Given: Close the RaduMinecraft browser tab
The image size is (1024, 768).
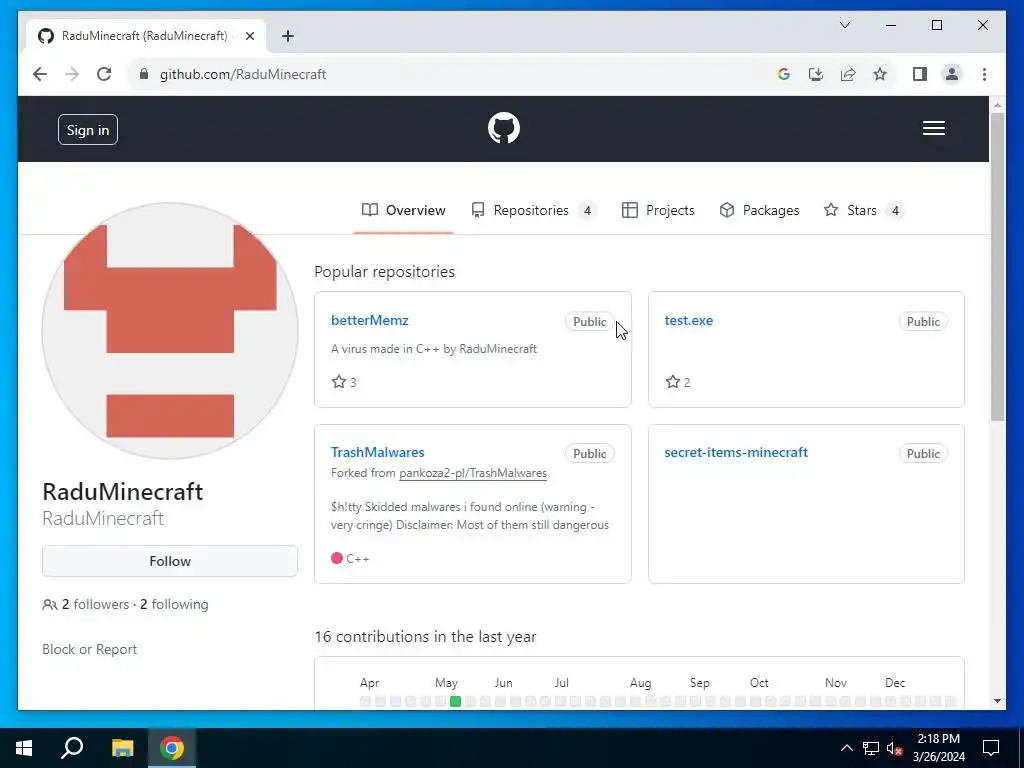Looking at the screenshot, I should click(x=249, y=36).
